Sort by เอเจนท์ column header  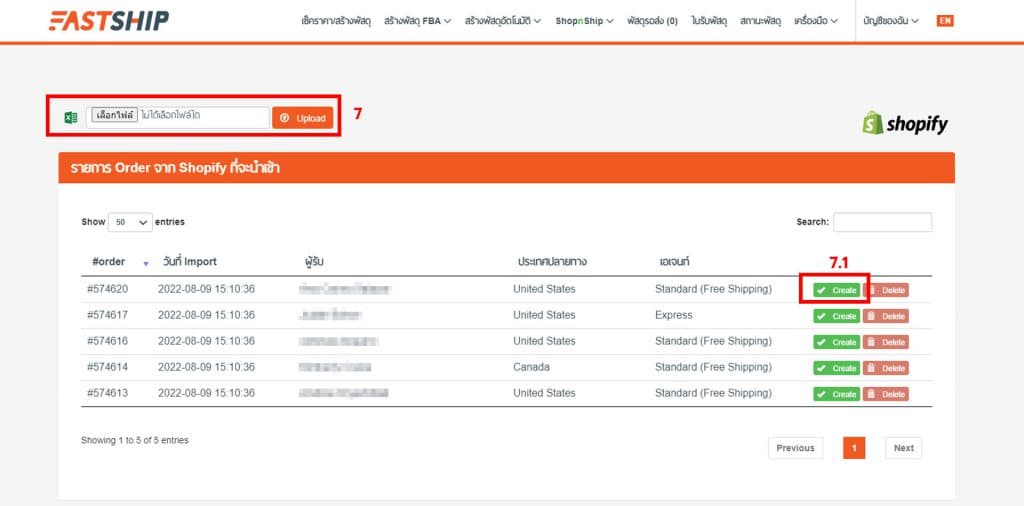[x=674, y=262]
